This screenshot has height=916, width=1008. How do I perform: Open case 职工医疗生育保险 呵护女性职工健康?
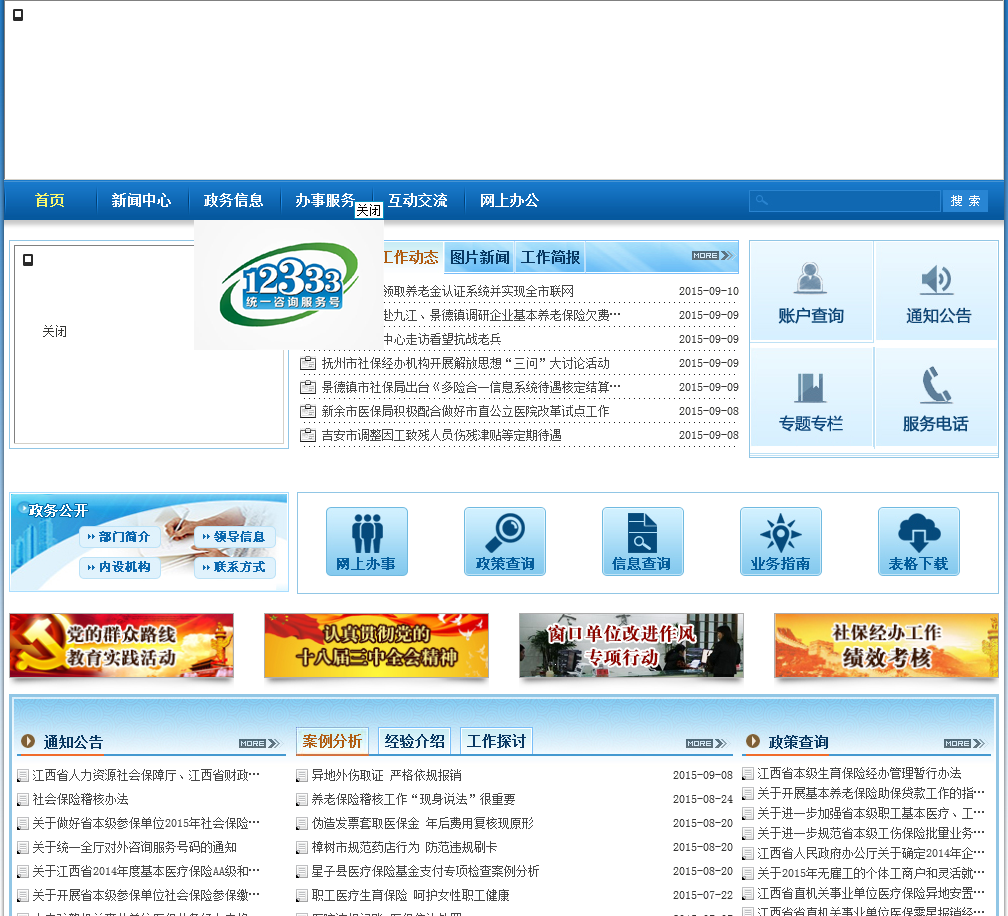coord(410,895)
